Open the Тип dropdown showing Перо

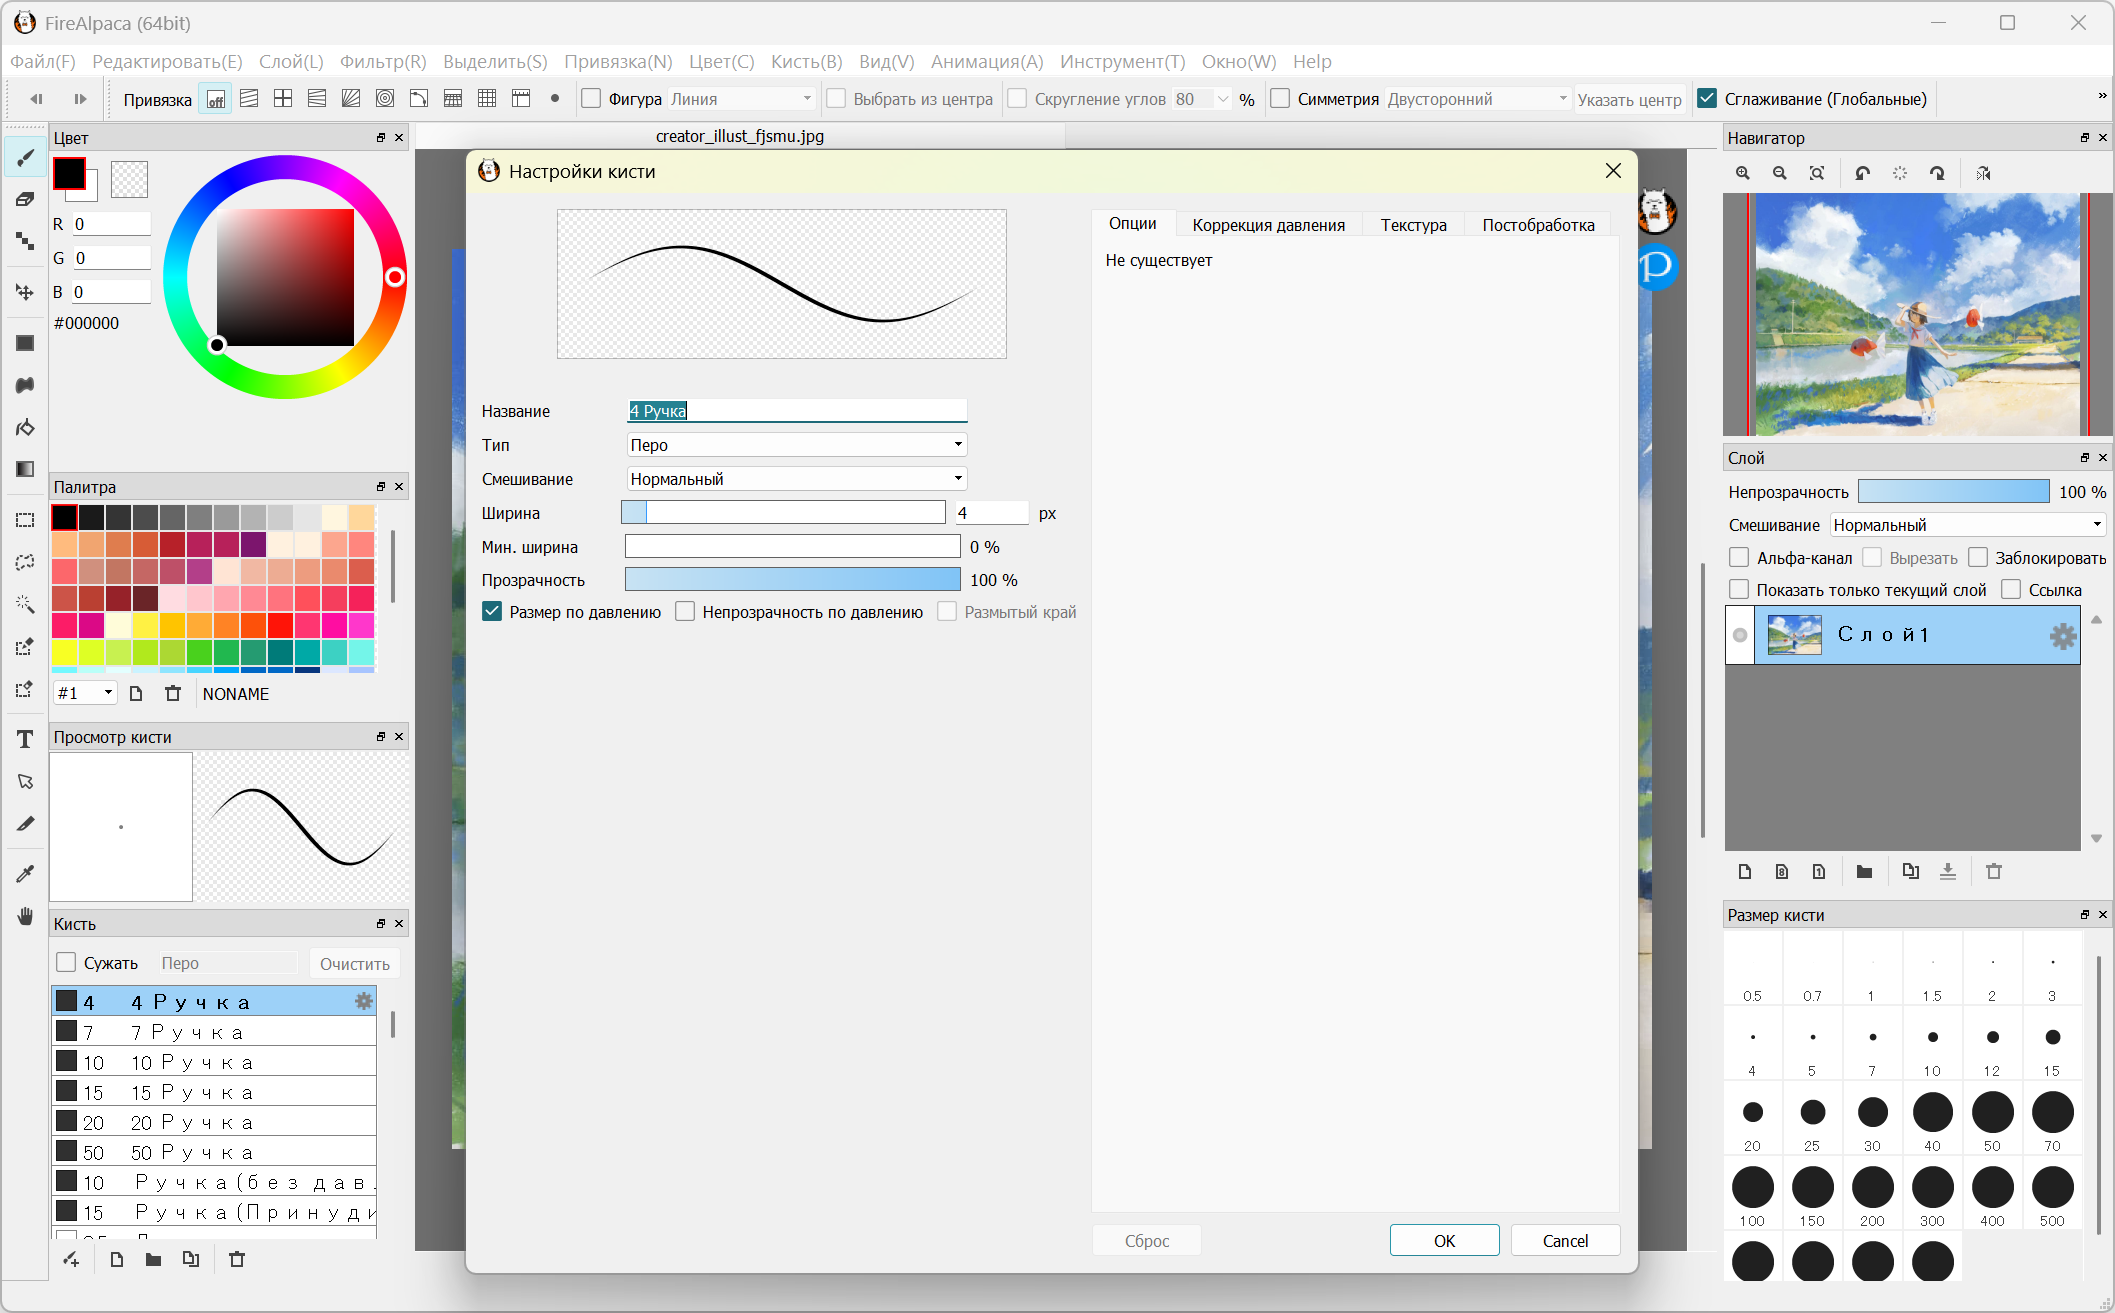point(796,444)
